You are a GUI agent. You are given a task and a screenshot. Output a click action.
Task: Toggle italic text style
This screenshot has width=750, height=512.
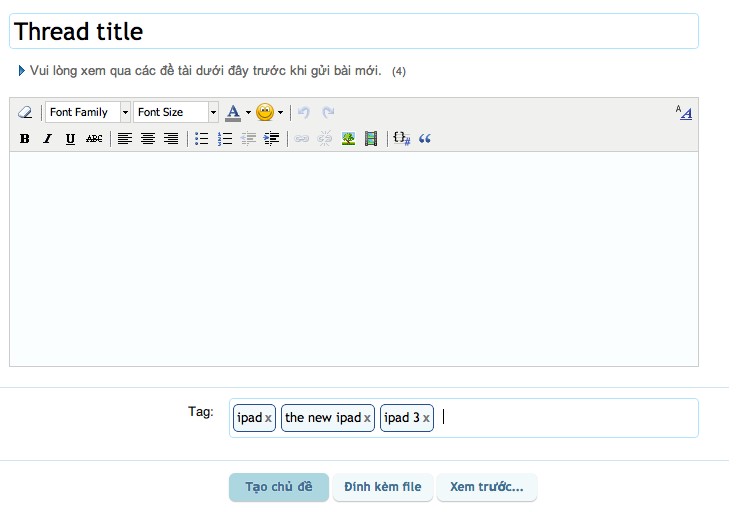click(x=47, y=139)
